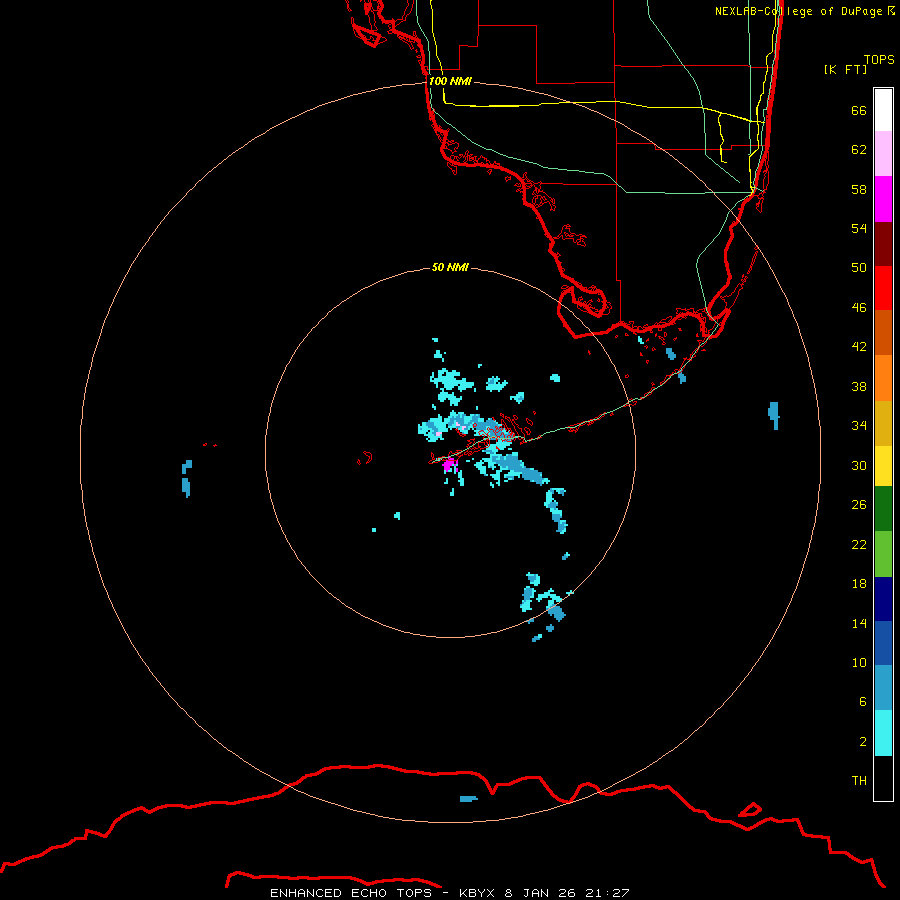Click the 10 legend value
900x900 pixels.
pyautogui.click(x=859, y=663)
